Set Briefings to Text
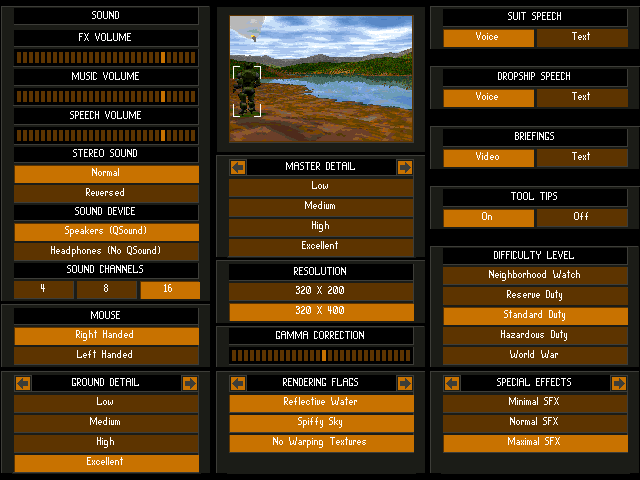 pos(582,158)
